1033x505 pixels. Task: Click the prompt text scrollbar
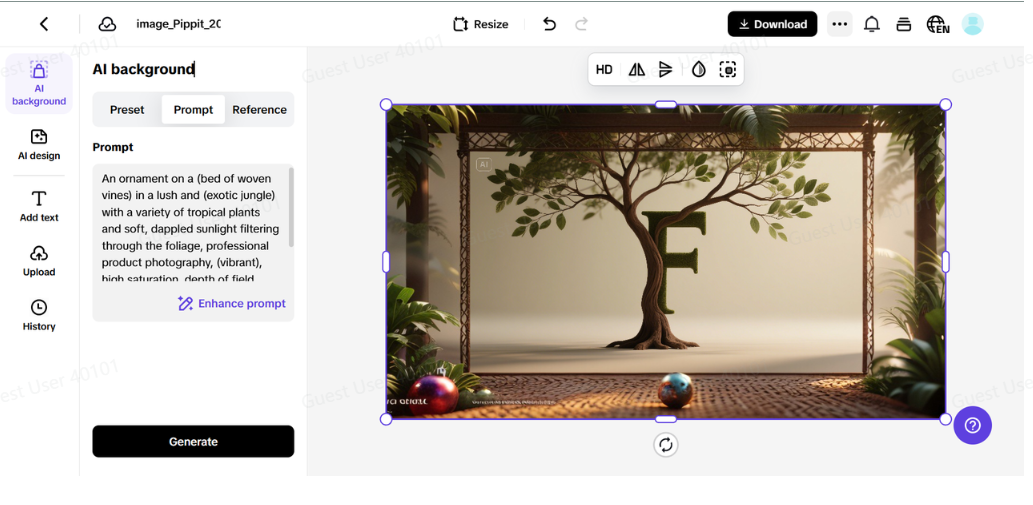click(x=291, y=207)
